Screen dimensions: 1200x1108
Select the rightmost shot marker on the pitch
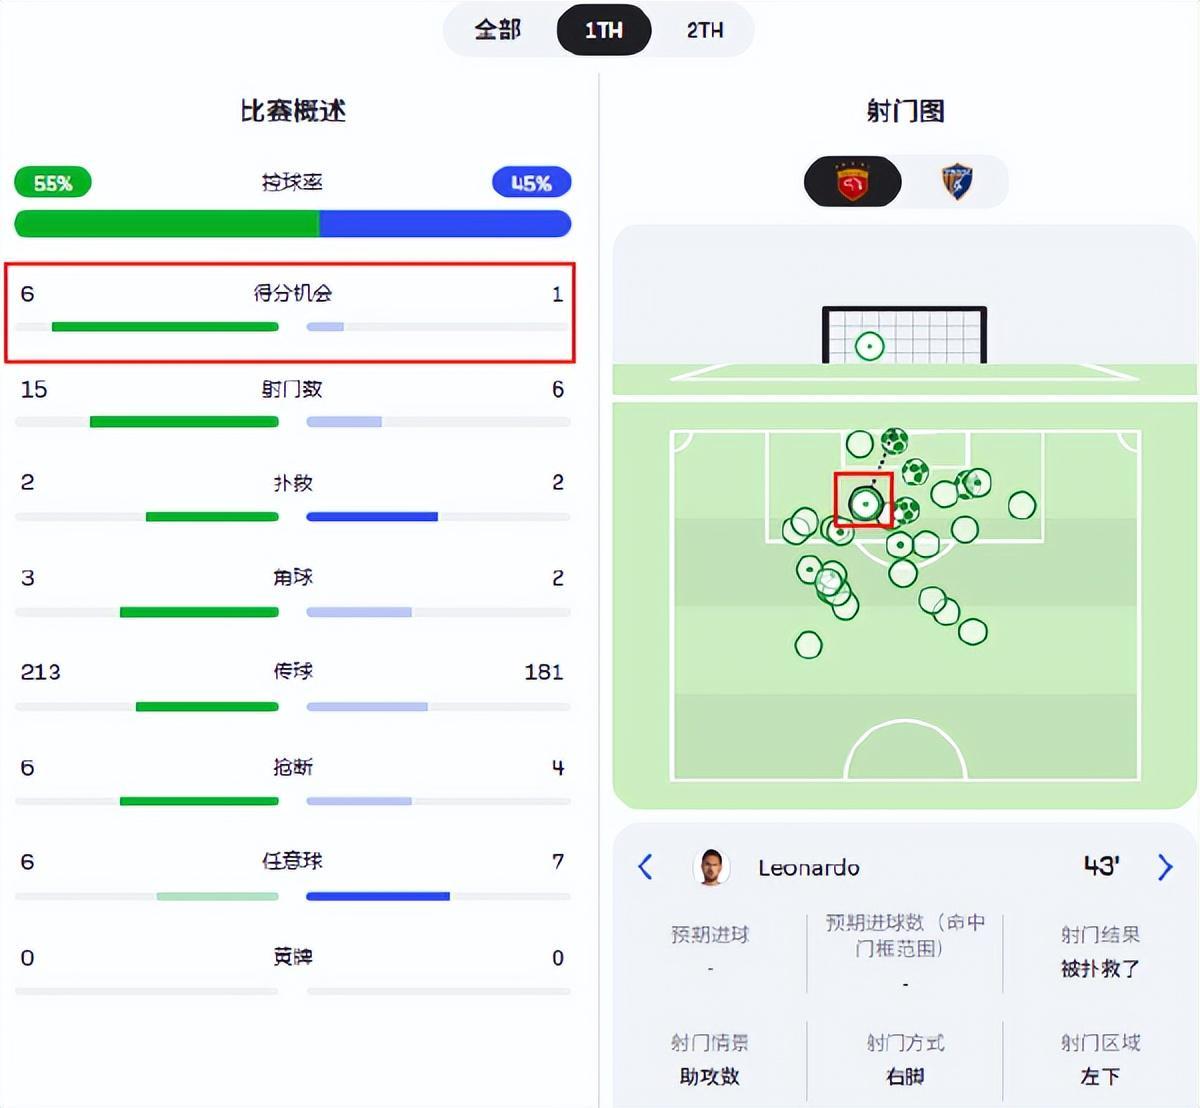coord(1021,505)
